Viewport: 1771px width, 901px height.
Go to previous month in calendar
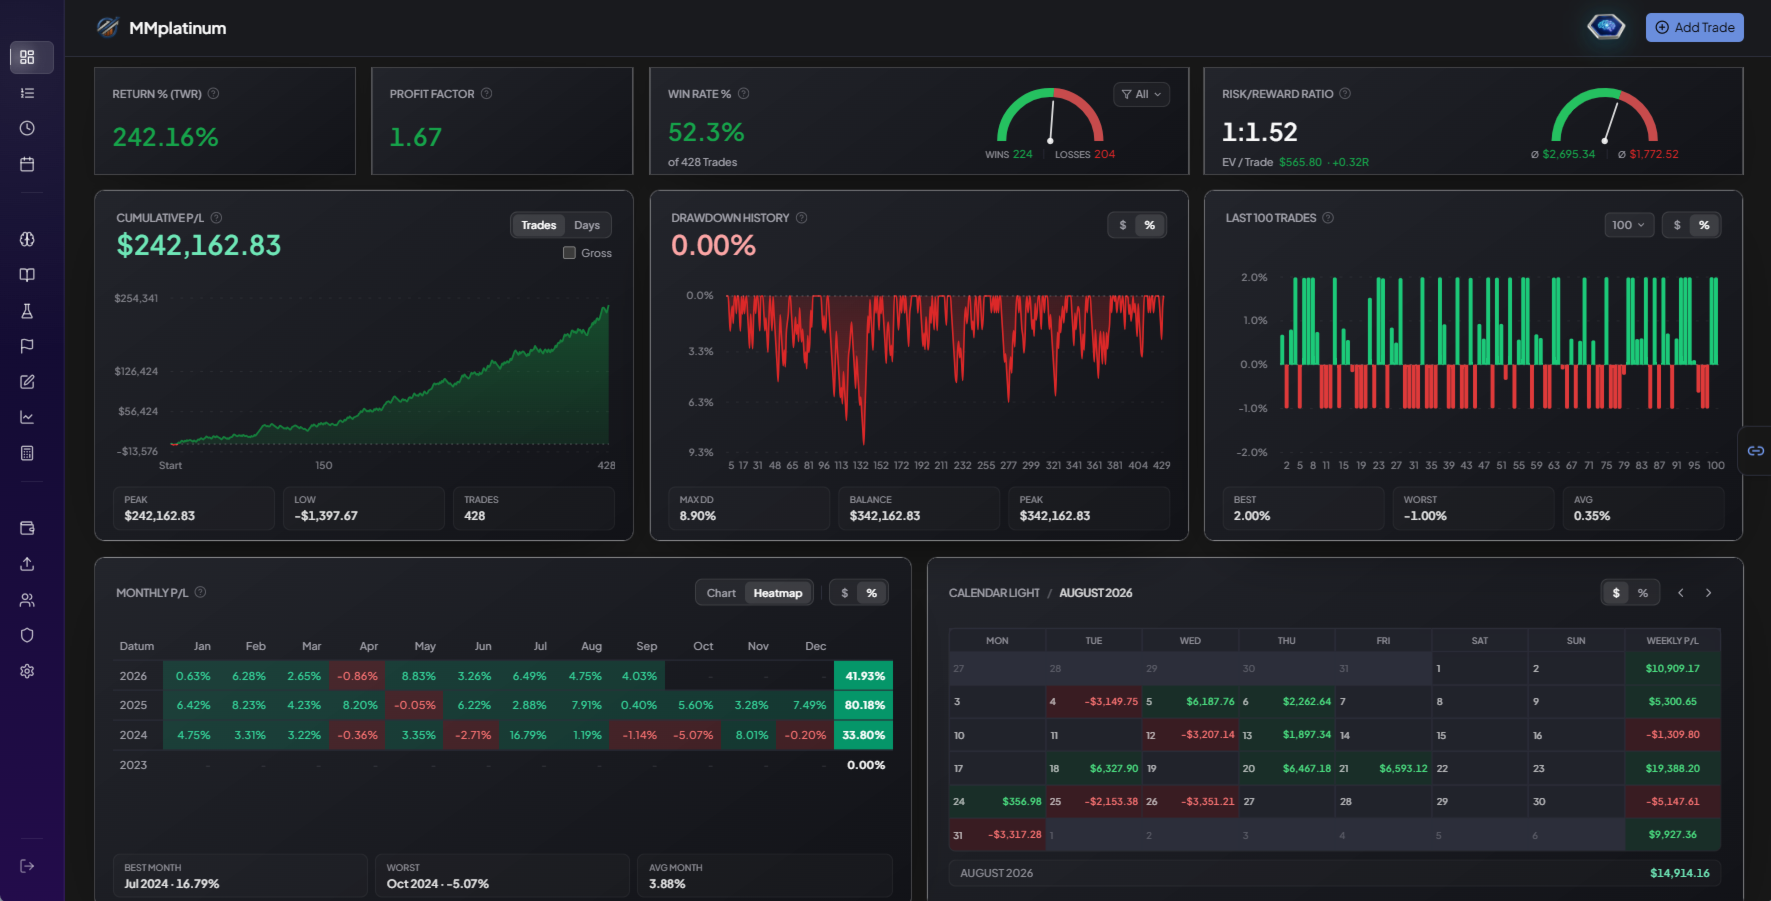(1681, 593)
